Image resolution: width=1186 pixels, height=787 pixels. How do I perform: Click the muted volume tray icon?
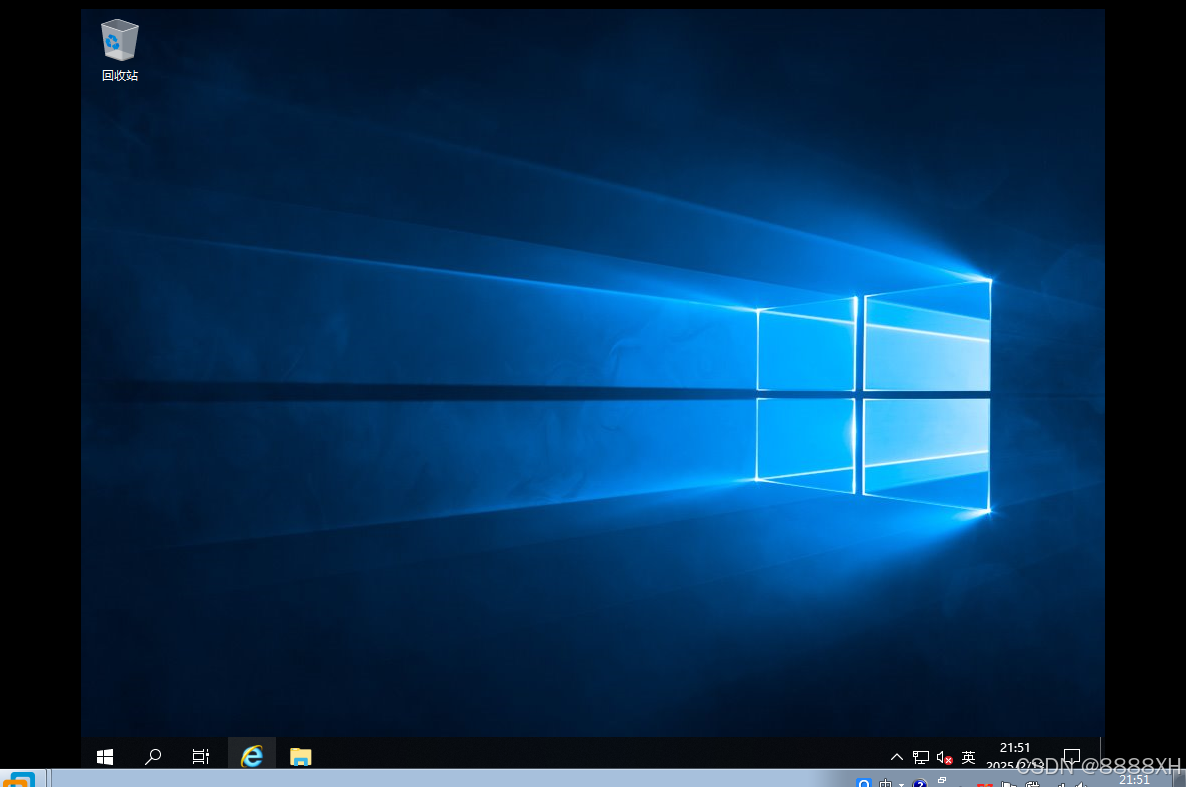click(x=944, y=757)
